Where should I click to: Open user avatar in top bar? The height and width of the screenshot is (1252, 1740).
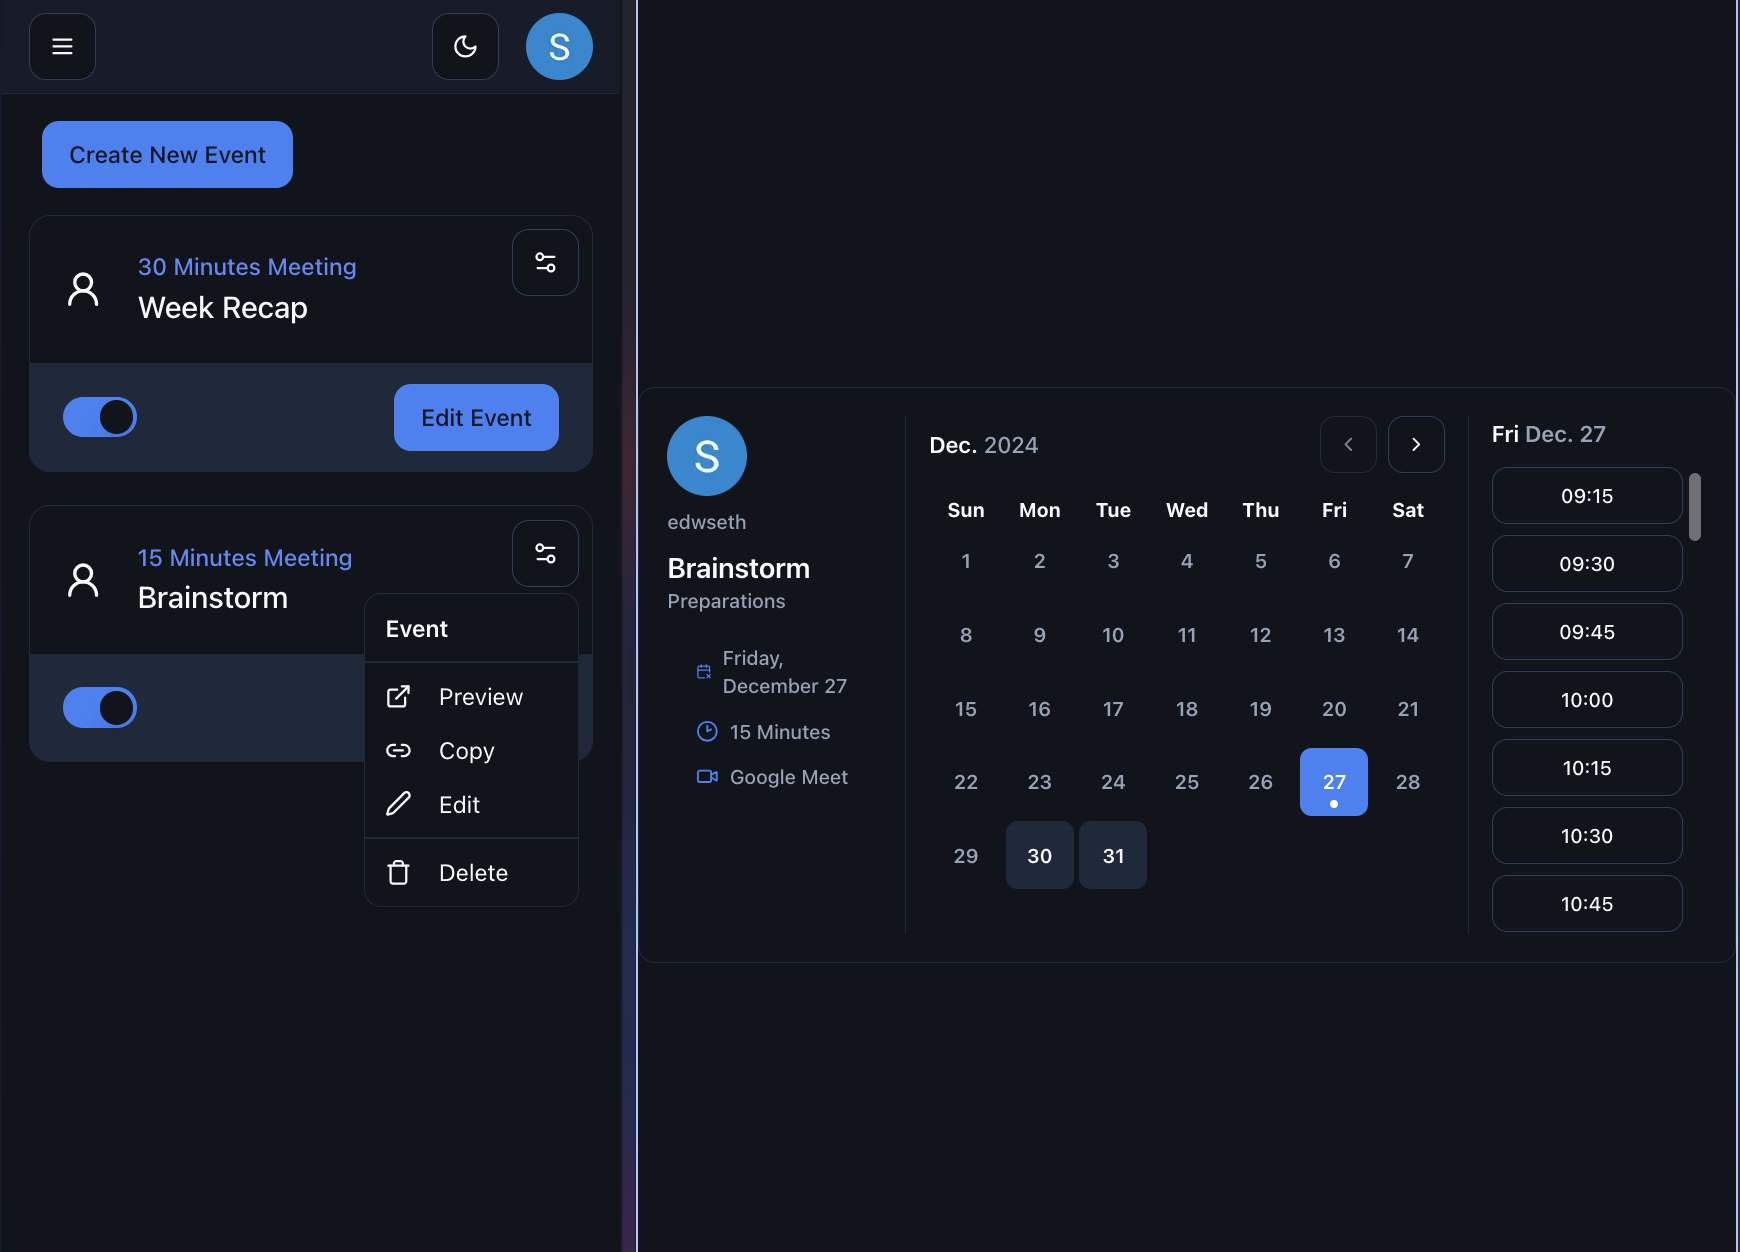[559, 46]
